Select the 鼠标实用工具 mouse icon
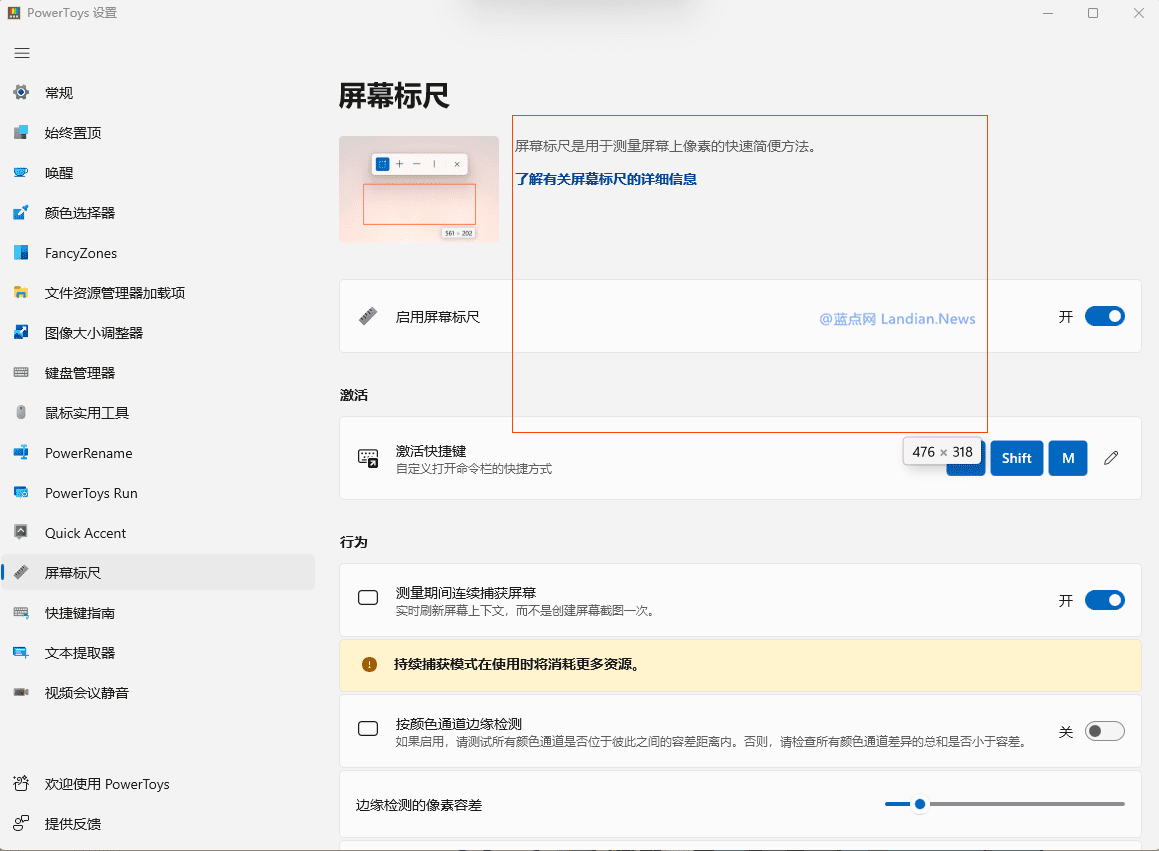 click(21, 413)
